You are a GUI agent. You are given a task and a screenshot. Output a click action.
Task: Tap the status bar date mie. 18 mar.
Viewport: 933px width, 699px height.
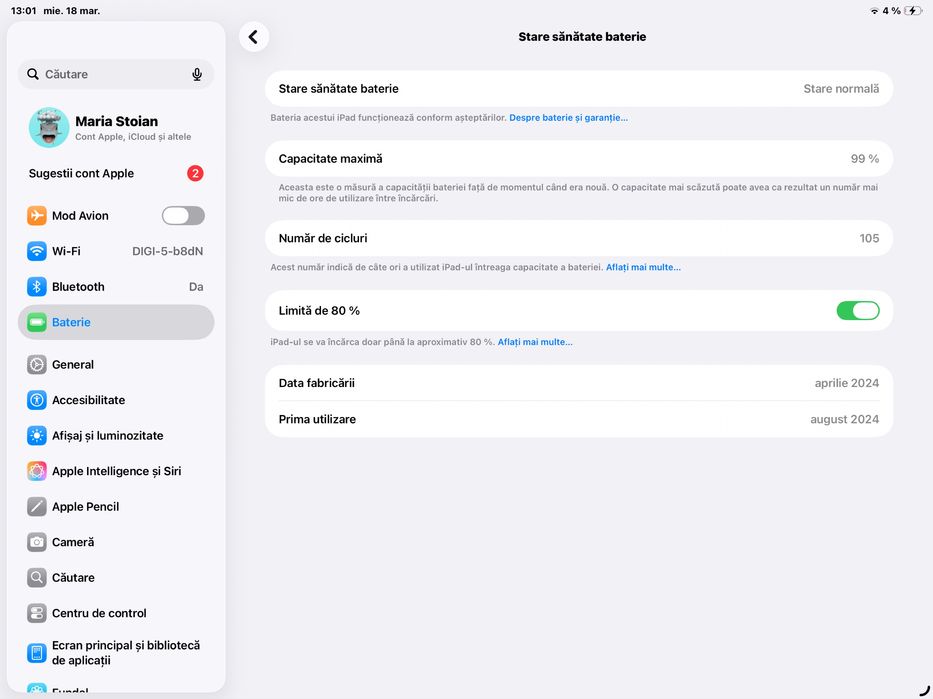(71, 11)
